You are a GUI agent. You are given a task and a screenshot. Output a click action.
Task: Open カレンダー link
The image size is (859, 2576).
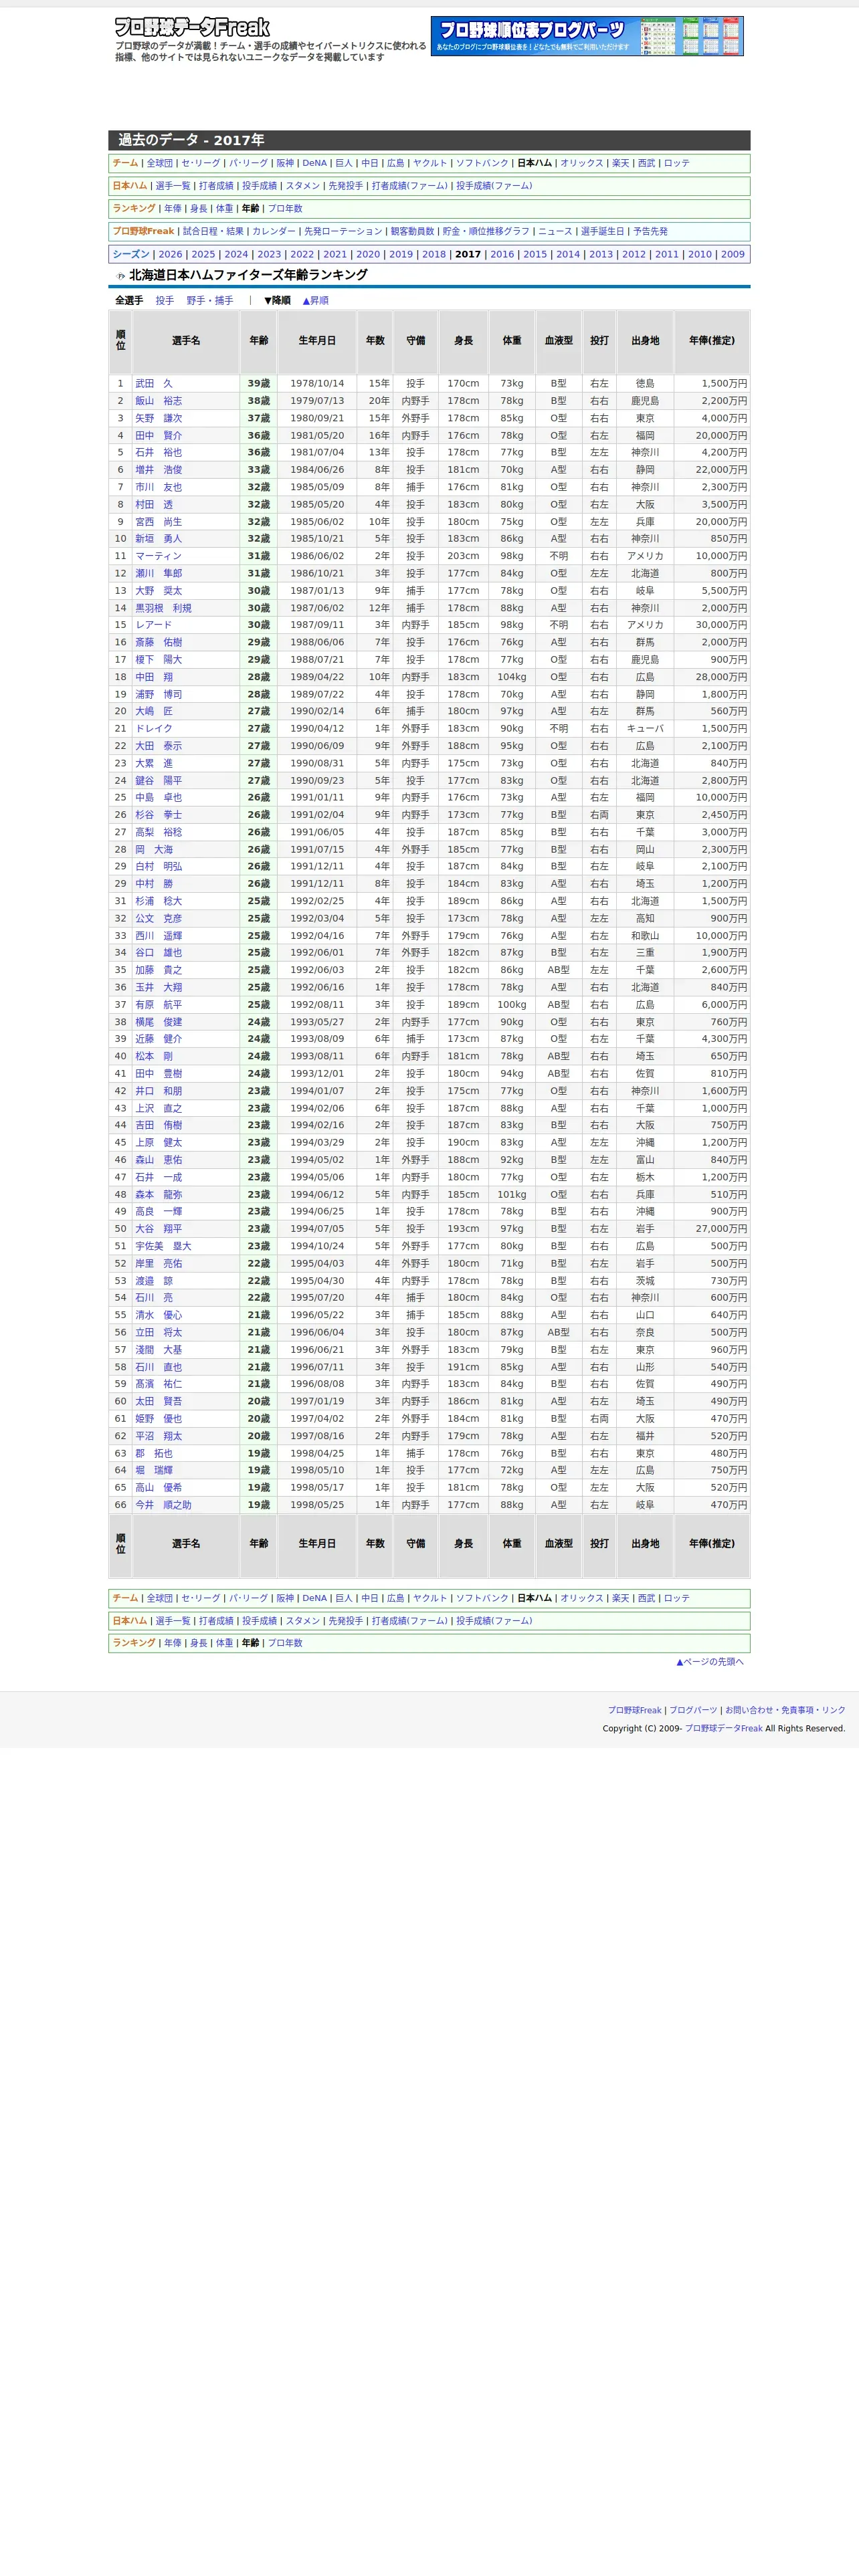coord(274,232)
